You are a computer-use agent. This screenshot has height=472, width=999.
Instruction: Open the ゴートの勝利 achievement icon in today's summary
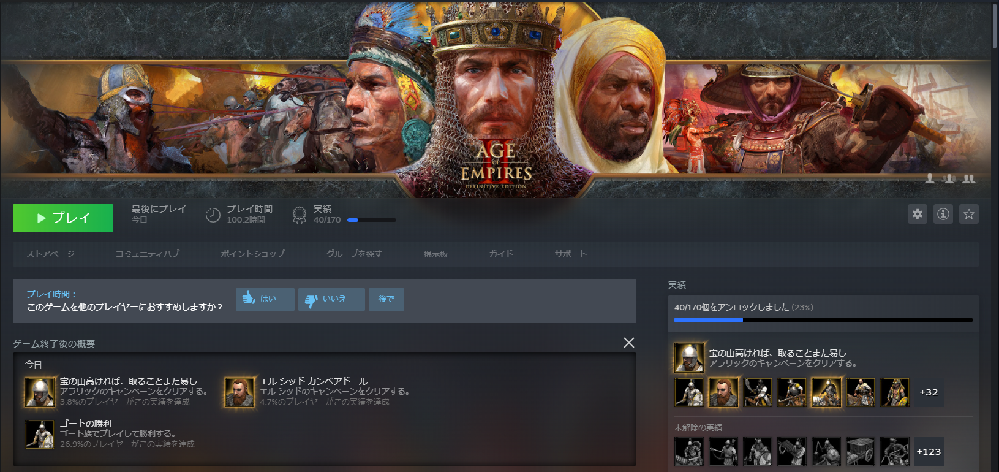point(40,434)
